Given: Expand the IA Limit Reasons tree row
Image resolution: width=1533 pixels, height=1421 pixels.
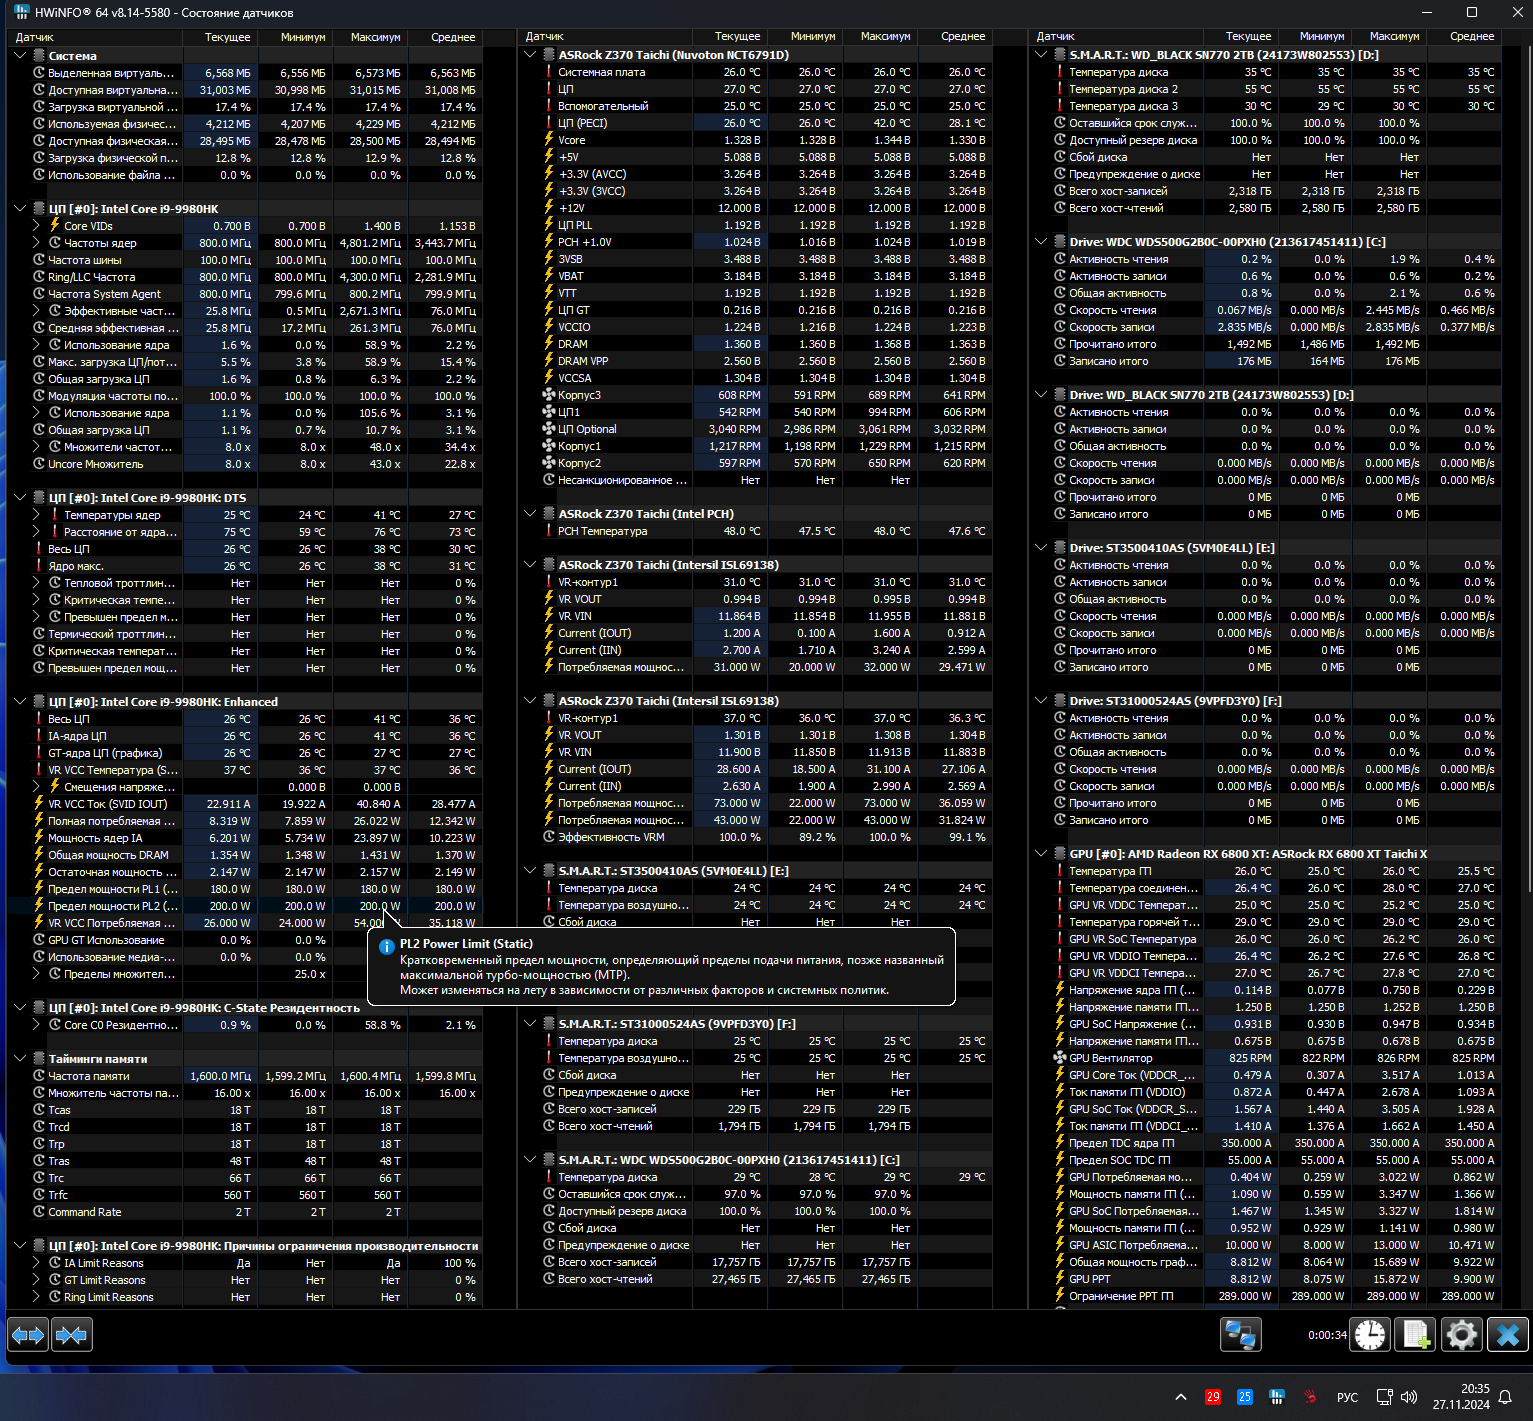Looking at the screenshot, I should 36,1263.
